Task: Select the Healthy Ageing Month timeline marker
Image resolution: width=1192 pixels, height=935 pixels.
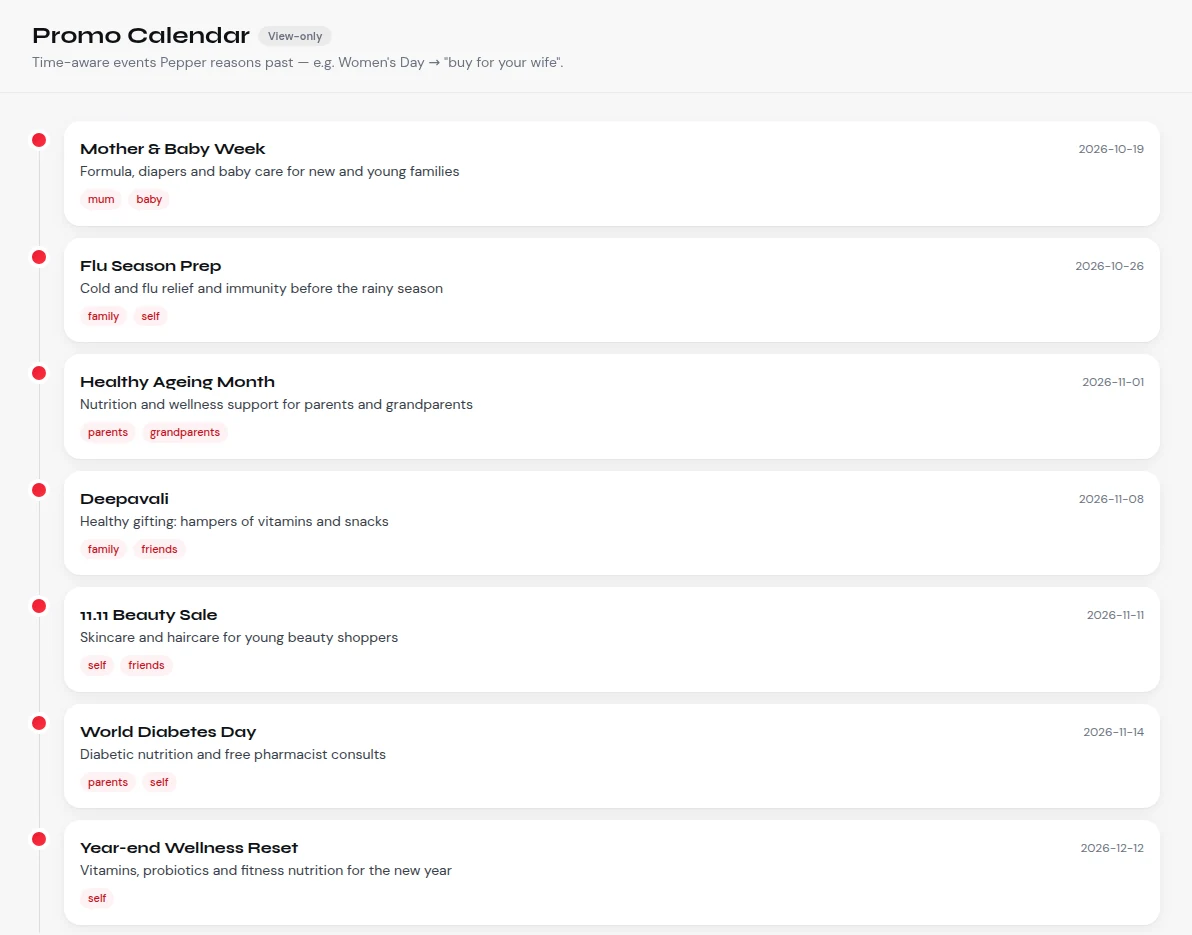Action: tap(39, 373)
